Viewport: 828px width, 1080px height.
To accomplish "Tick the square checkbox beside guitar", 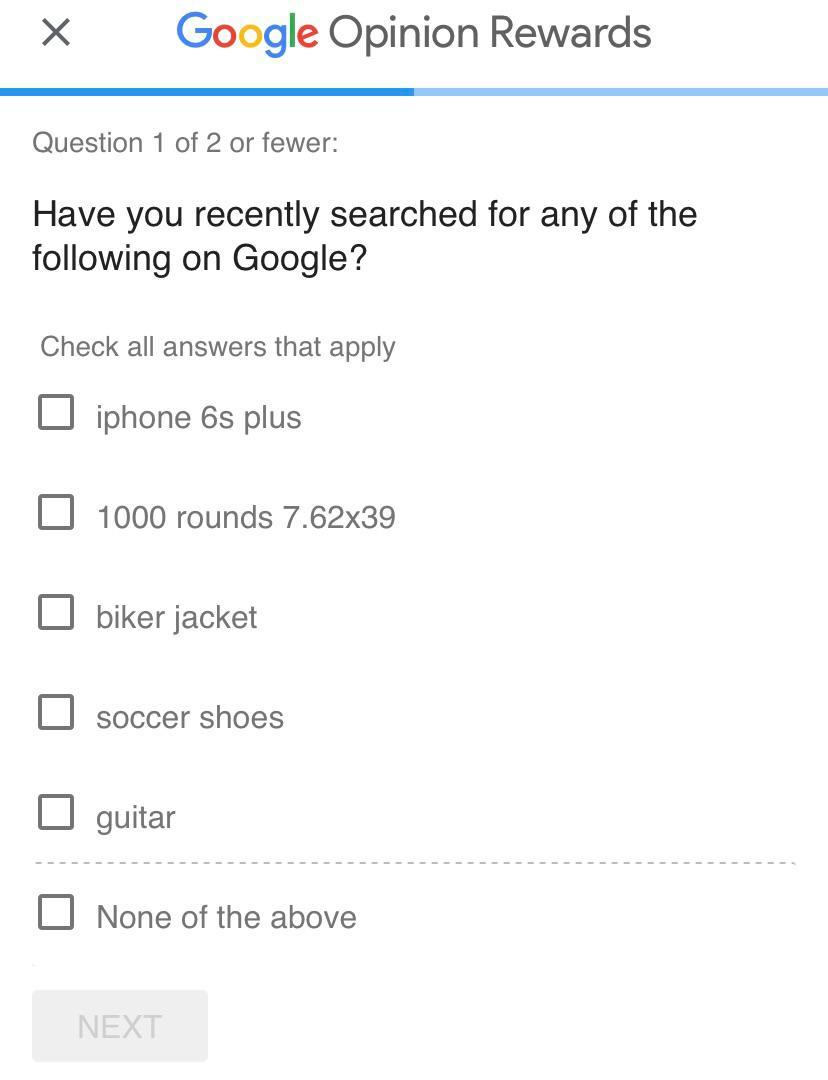I will [x=56, y=812].
